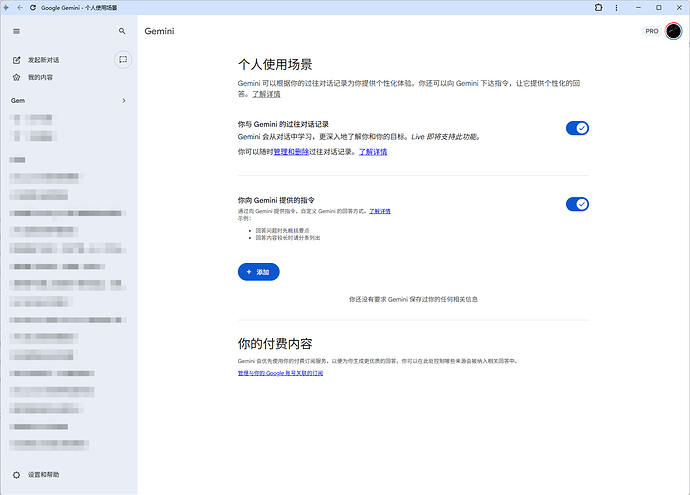Click the 你与 Gemini 的过往对话记录 title
The image size is (690, 495).
coord(283,124)
